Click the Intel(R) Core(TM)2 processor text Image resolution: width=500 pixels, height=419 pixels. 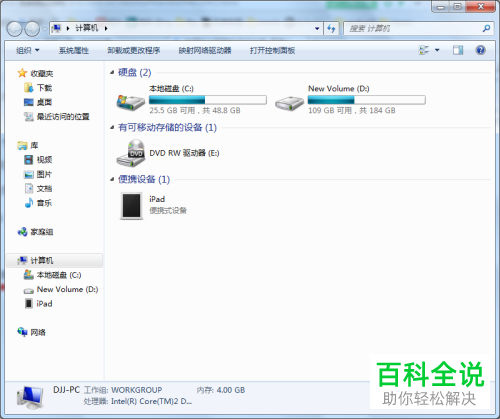tap(152, 401)
